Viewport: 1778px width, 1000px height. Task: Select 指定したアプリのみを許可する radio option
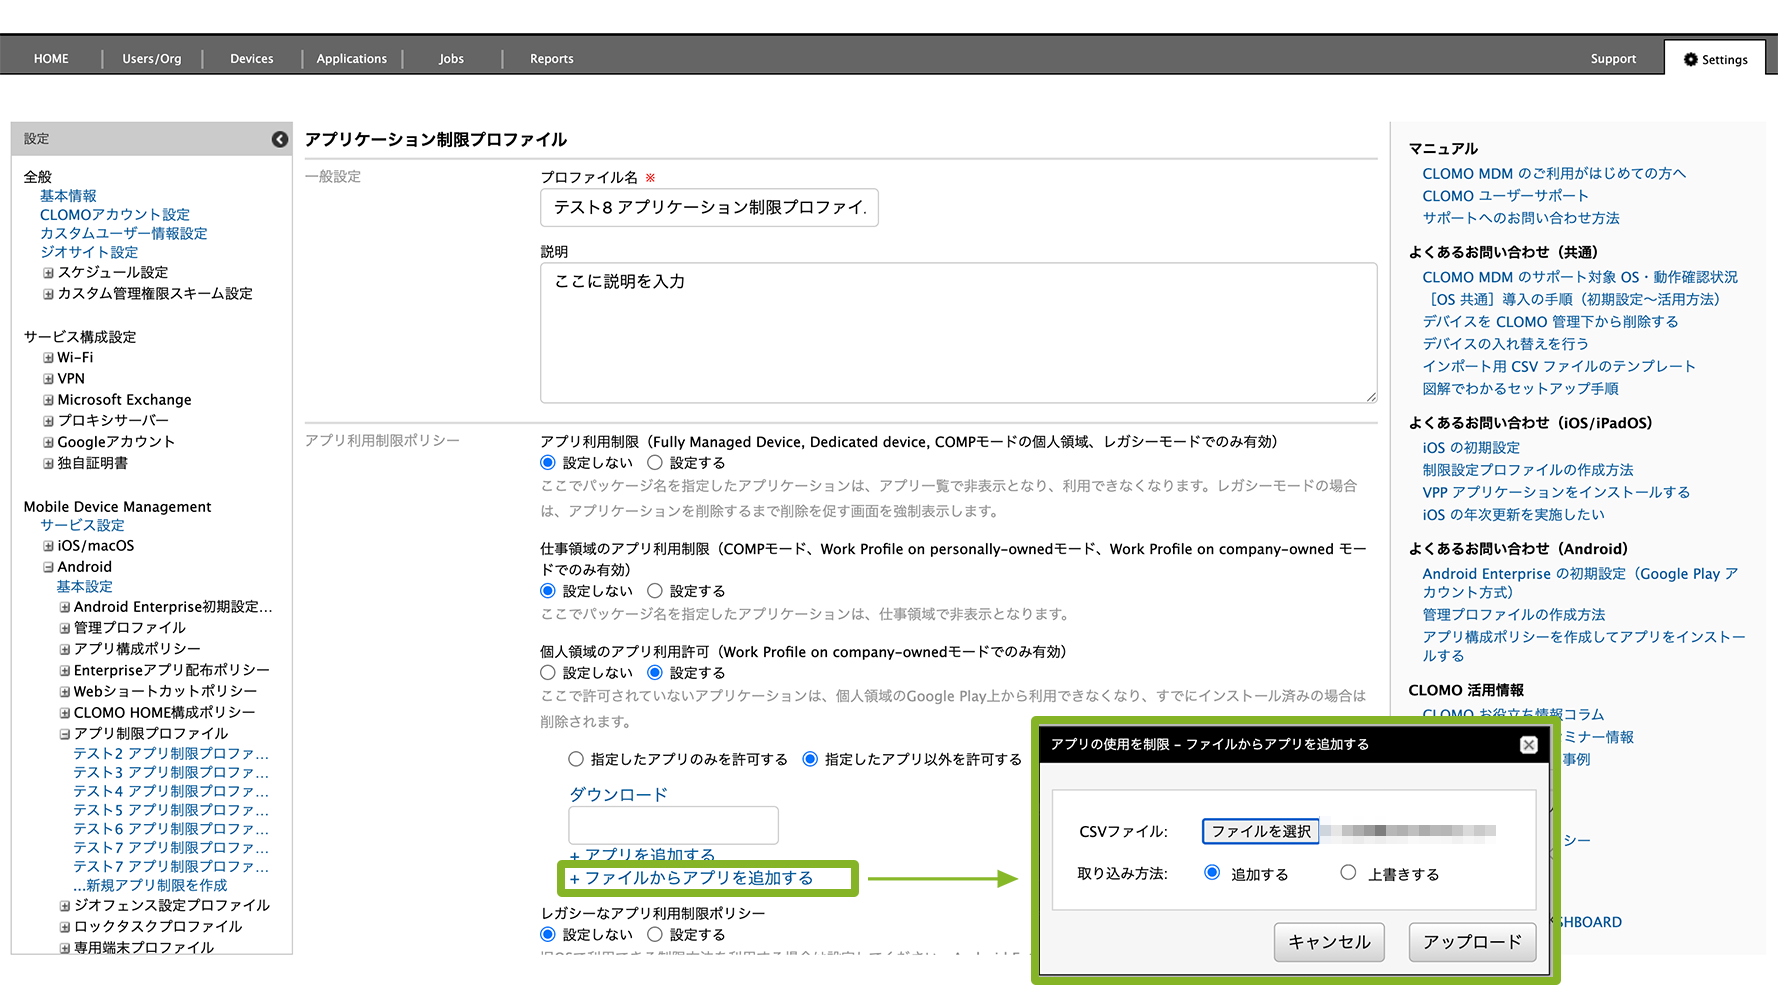(x=576, y=760)
